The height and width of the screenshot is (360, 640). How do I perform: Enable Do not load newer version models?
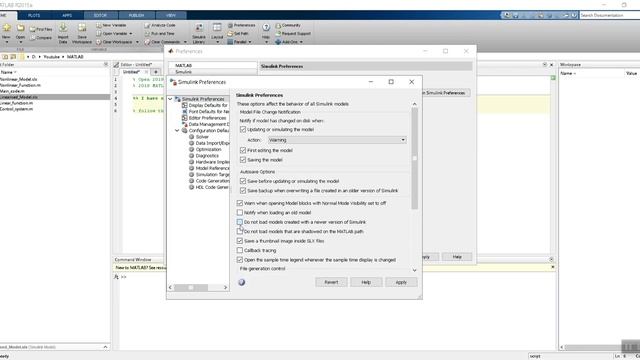[x=240, y=222]
